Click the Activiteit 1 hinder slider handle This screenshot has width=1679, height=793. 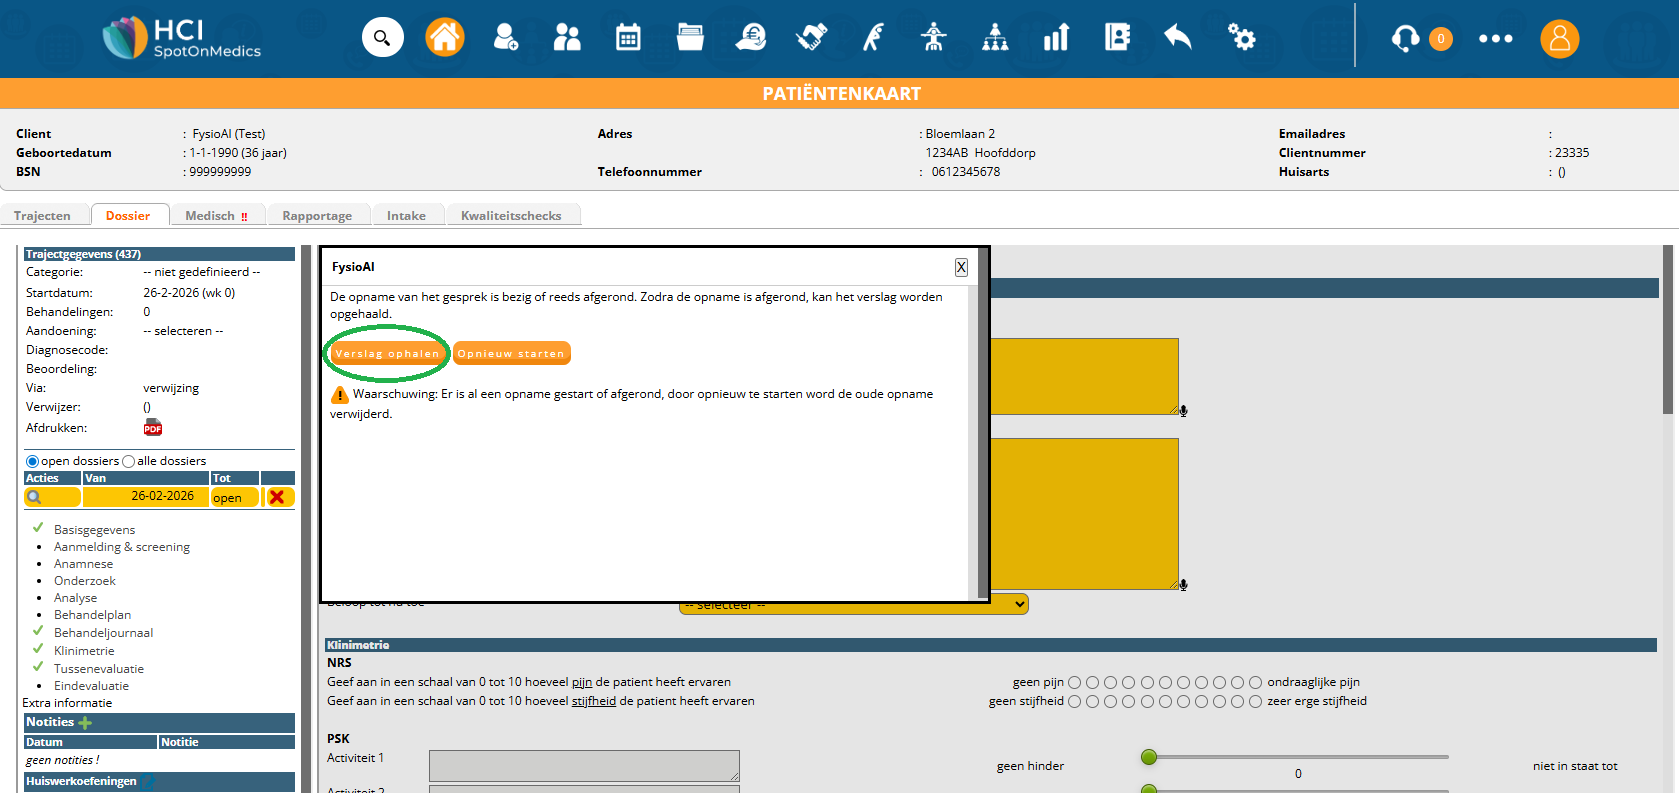coord(1149,757)
